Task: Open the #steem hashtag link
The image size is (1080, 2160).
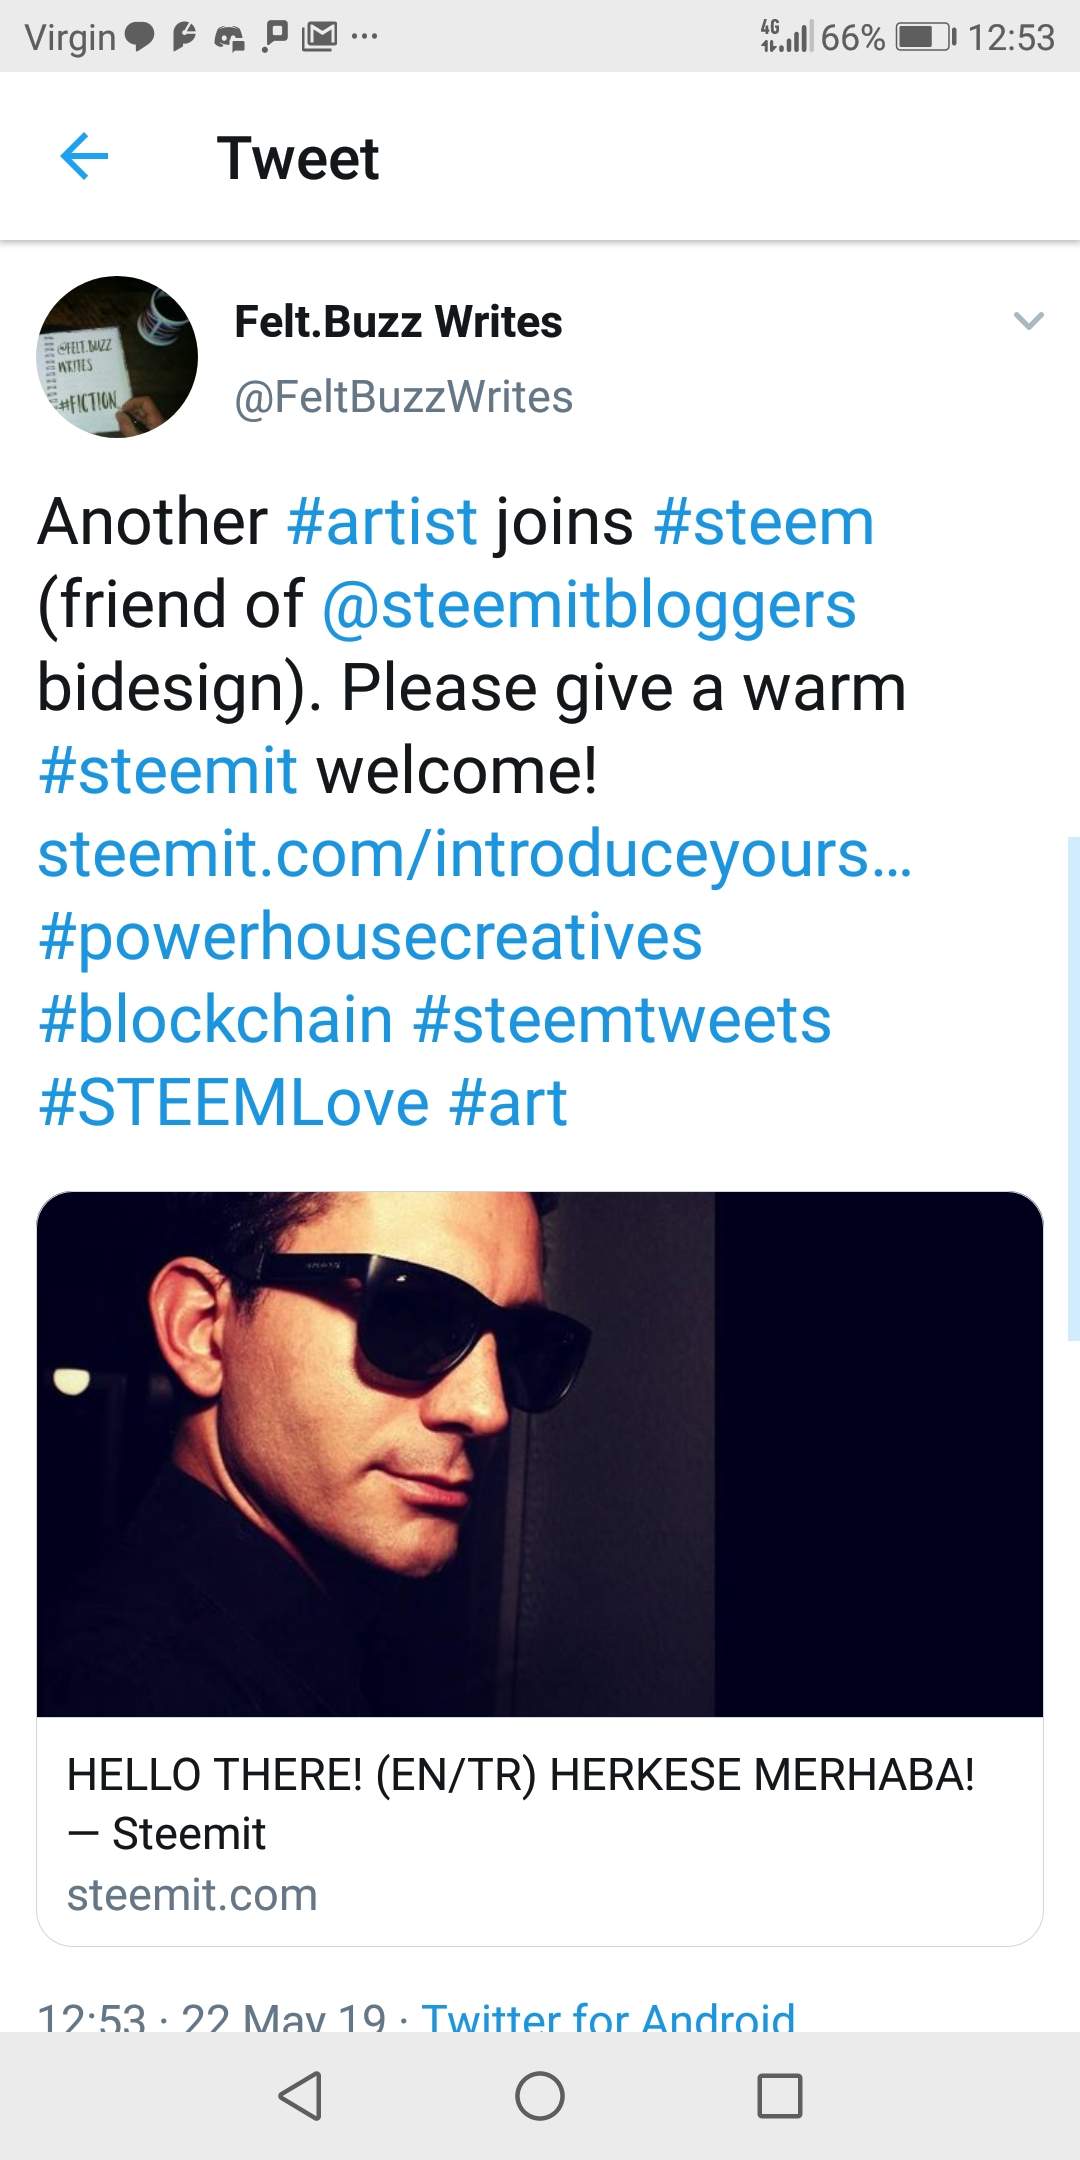Action: [764, 522]
